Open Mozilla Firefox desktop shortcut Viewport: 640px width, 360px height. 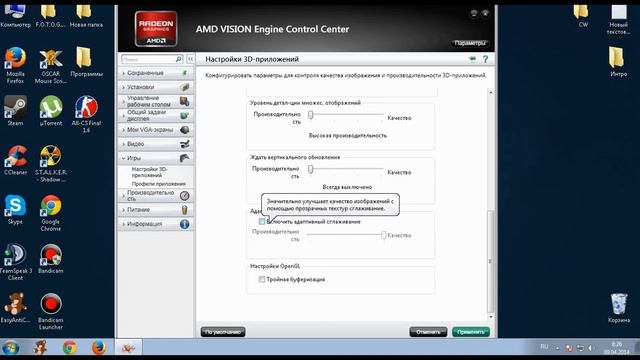(x=16, y=64)
